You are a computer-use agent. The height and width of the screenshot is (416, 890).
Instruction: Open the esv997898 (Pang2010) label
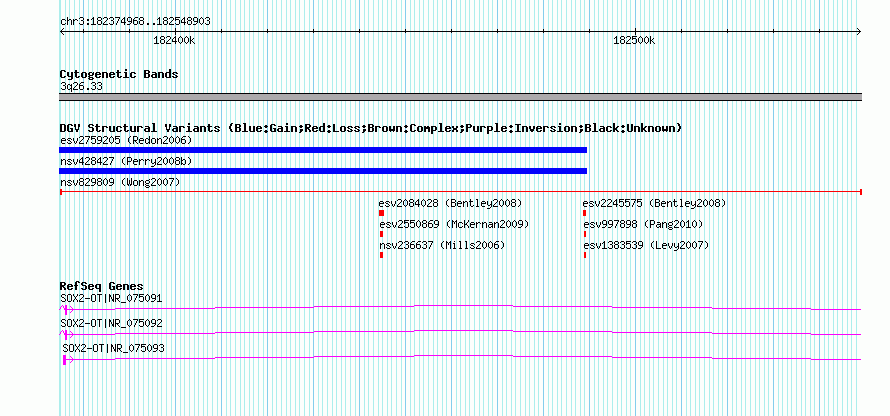pyautogui.click(x=643, y=224)
